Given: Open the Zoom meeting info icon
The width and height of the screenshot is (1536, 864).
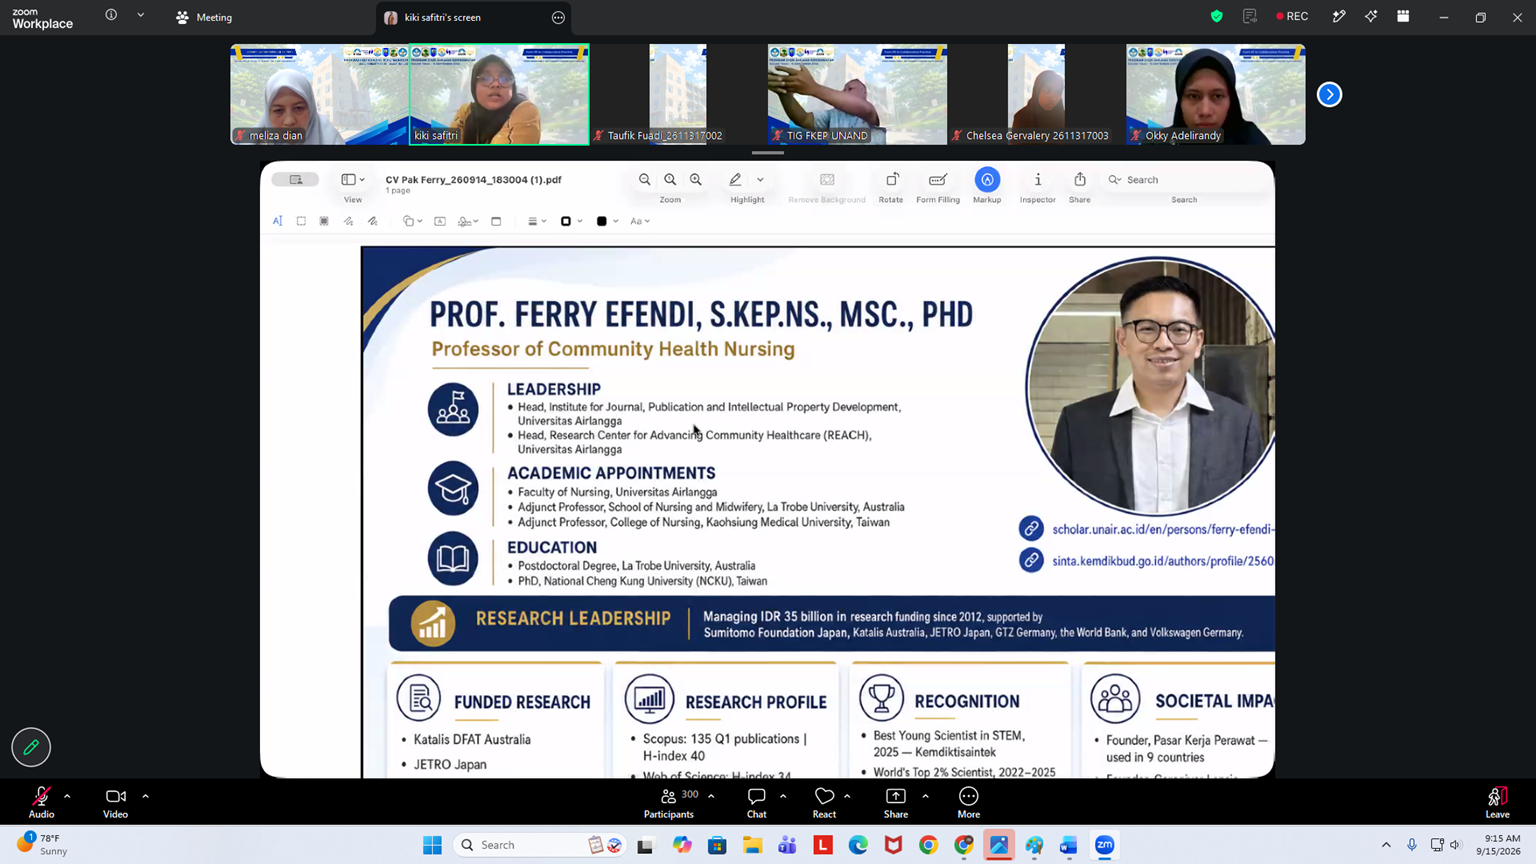Looking at the screenshot, I should [111, 15].
